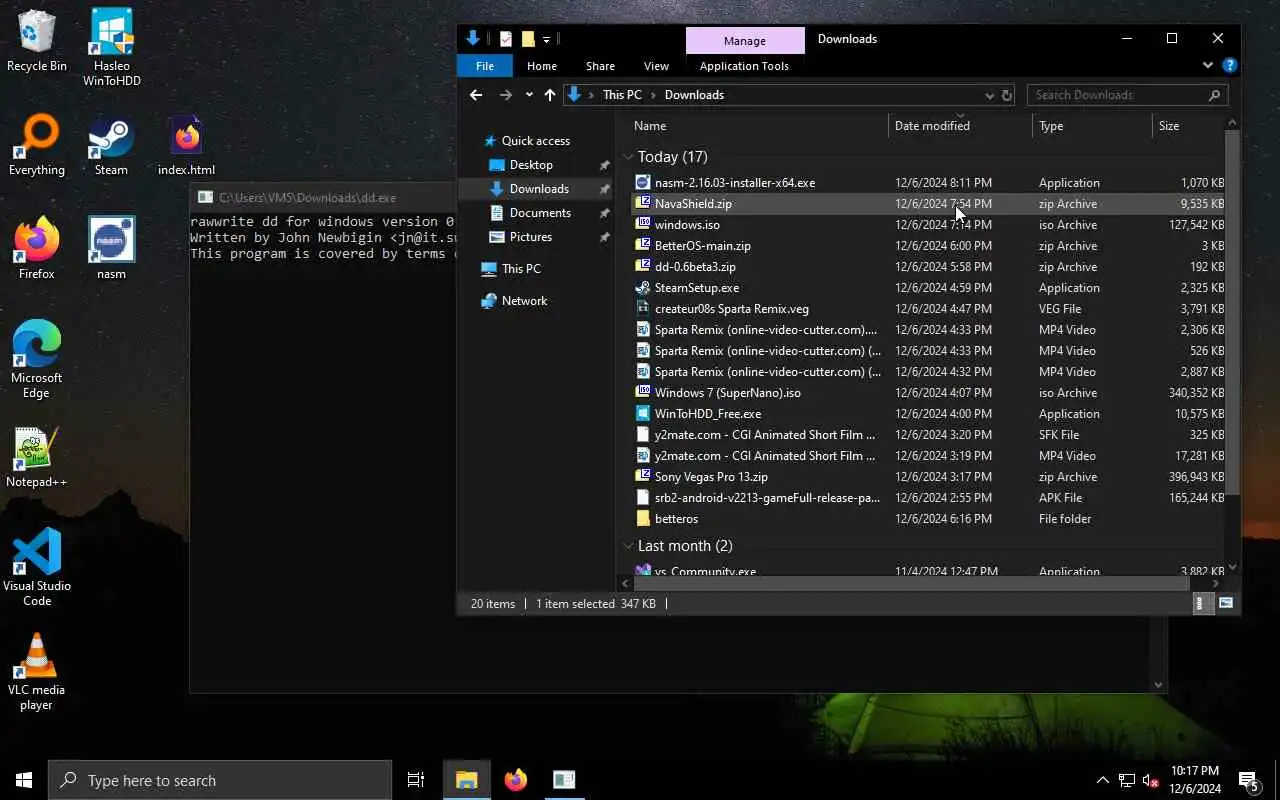Open the View ribbon tab
This screenshot has height=800, width=1280.
pyautogui.click(x=656, y=66)
